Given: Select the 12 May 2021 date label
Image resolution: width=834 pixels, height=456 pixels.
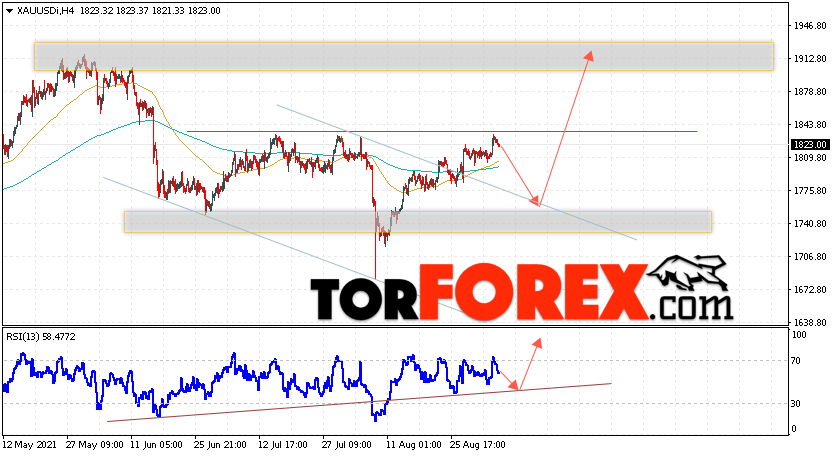Looking at the screenshot, I should pos(30,444).
